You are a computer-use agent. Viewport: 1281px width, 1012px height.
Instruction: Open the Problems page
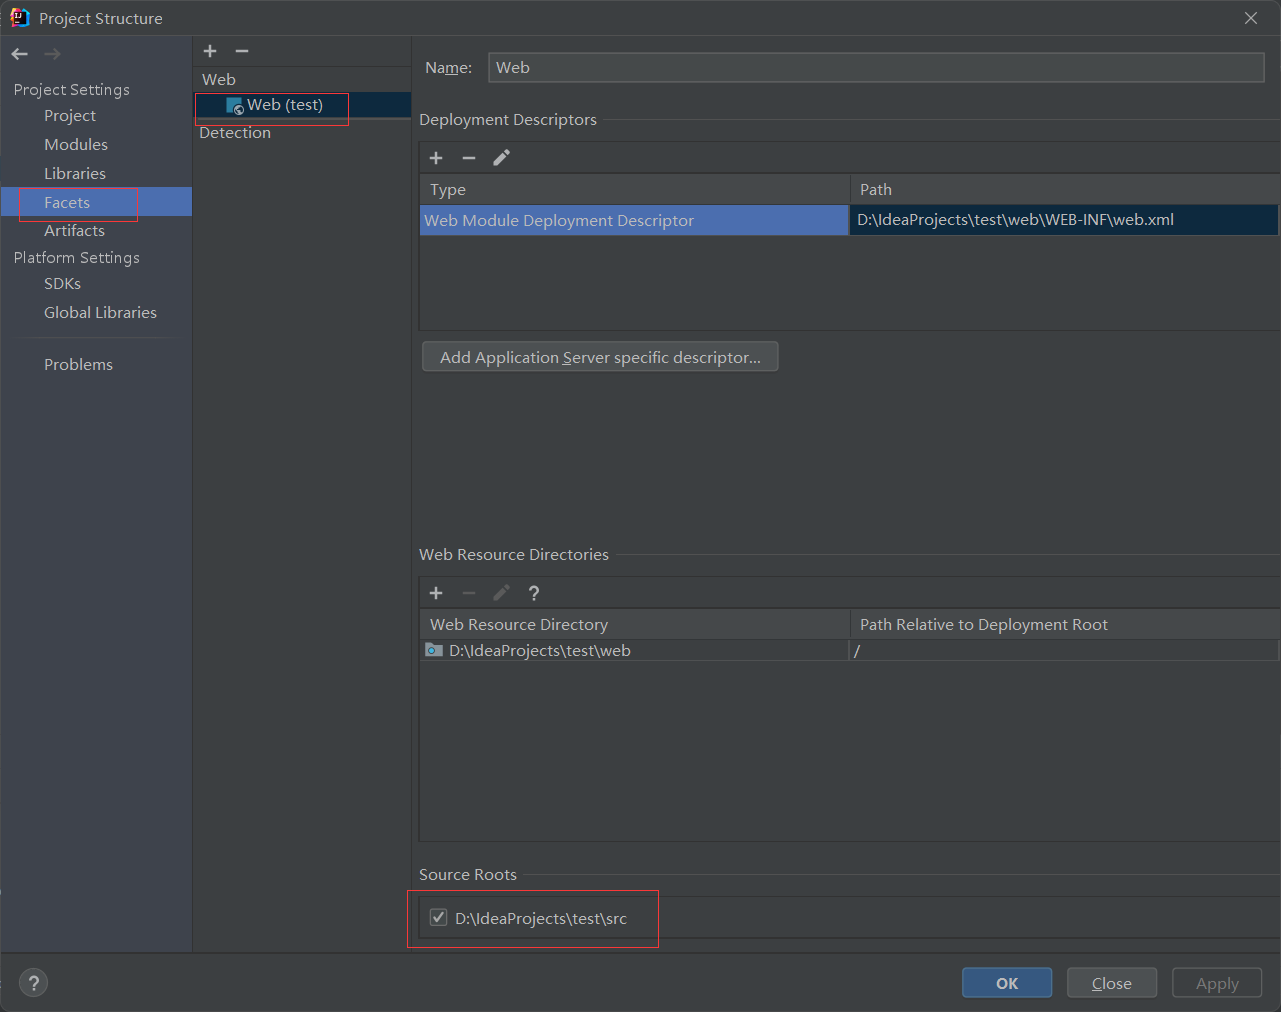[78, 365]
